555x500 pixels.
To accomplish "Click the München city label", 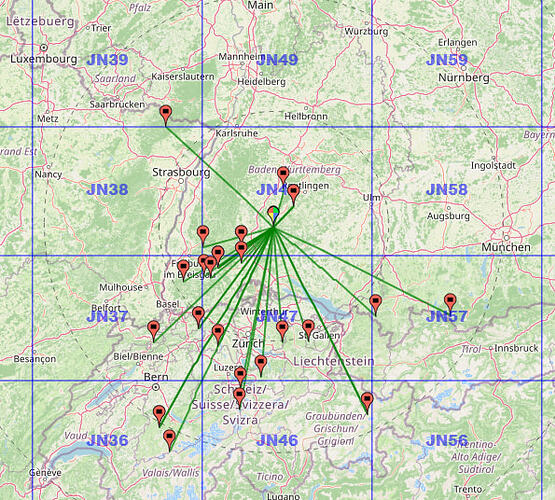I will (x=506, y=247).
